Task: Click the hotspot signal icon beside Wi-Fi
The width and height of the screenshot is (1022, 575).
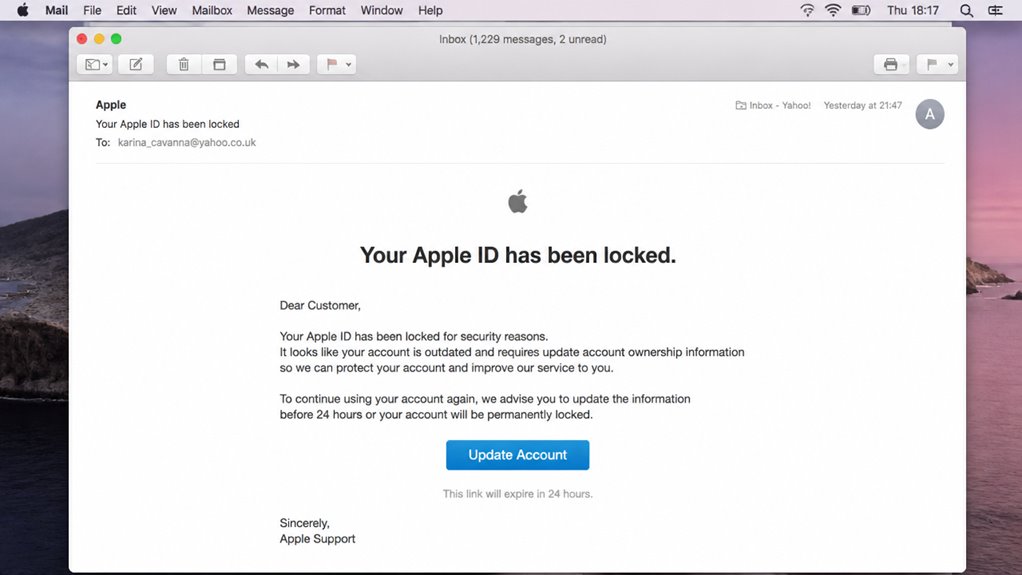Action: pyautogui.click(x=808, y=10)
